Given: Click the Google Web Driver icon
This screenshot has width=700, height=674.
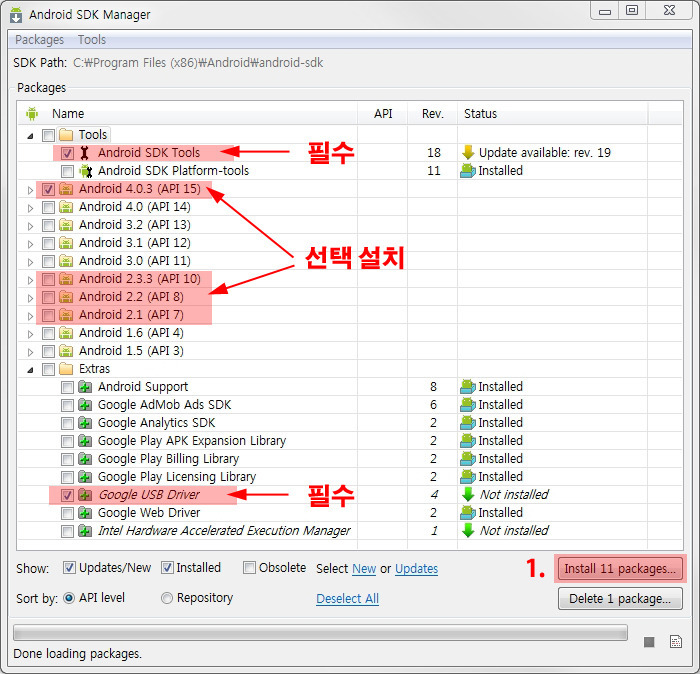Looking at the screenshot, I should [x=85, y=513].
